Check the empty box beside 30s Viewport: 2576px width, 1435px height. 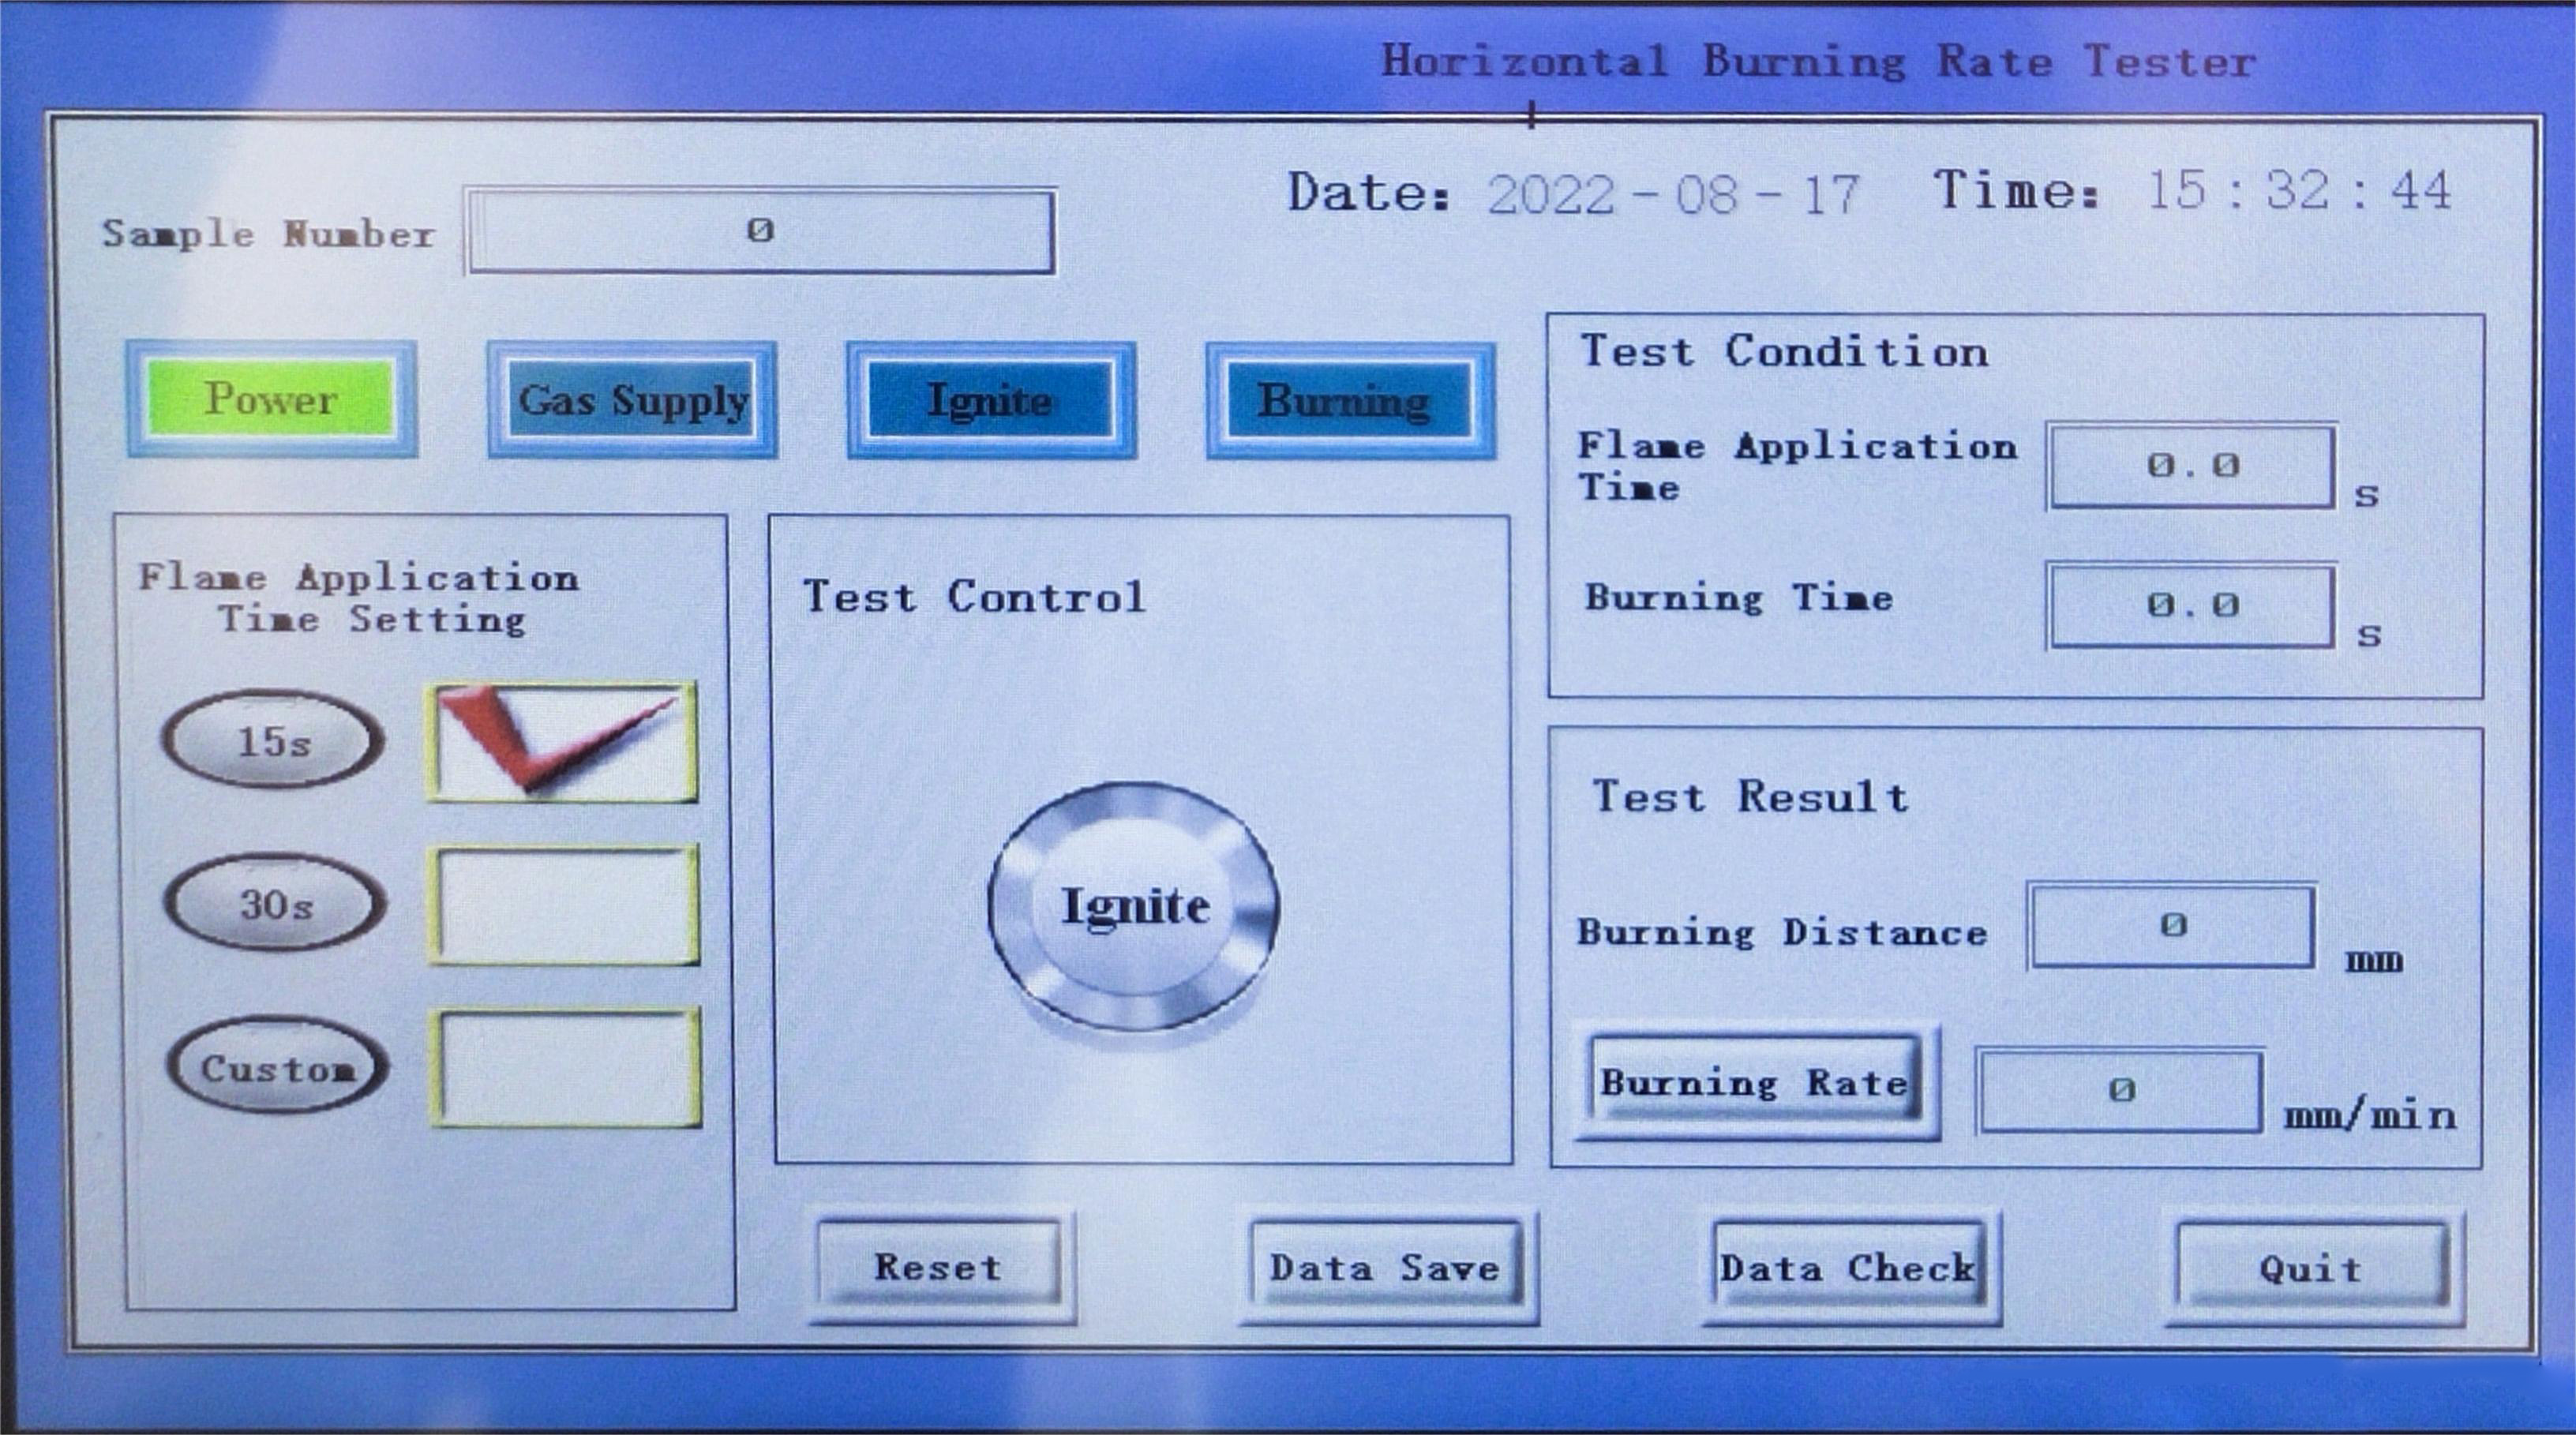(x=564, y=905)
